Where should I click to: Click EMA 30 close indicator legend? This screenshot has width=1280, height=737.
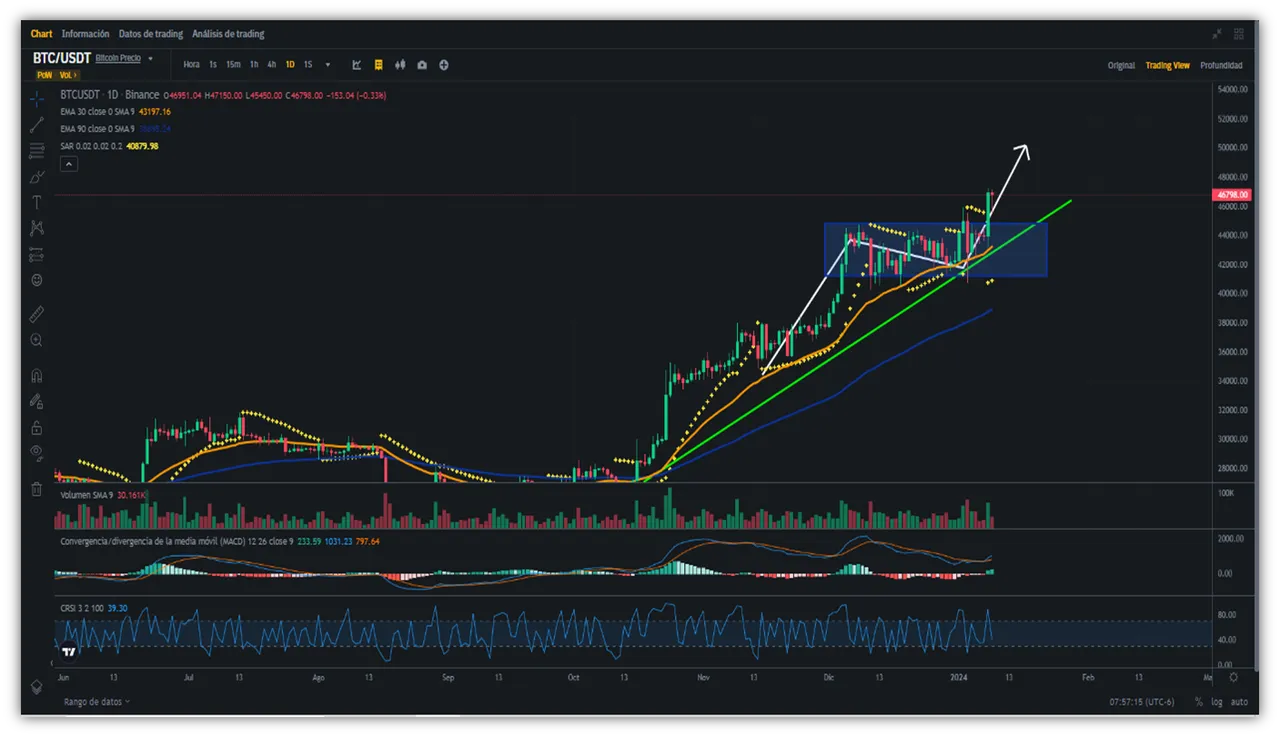[x=98, y=112]
